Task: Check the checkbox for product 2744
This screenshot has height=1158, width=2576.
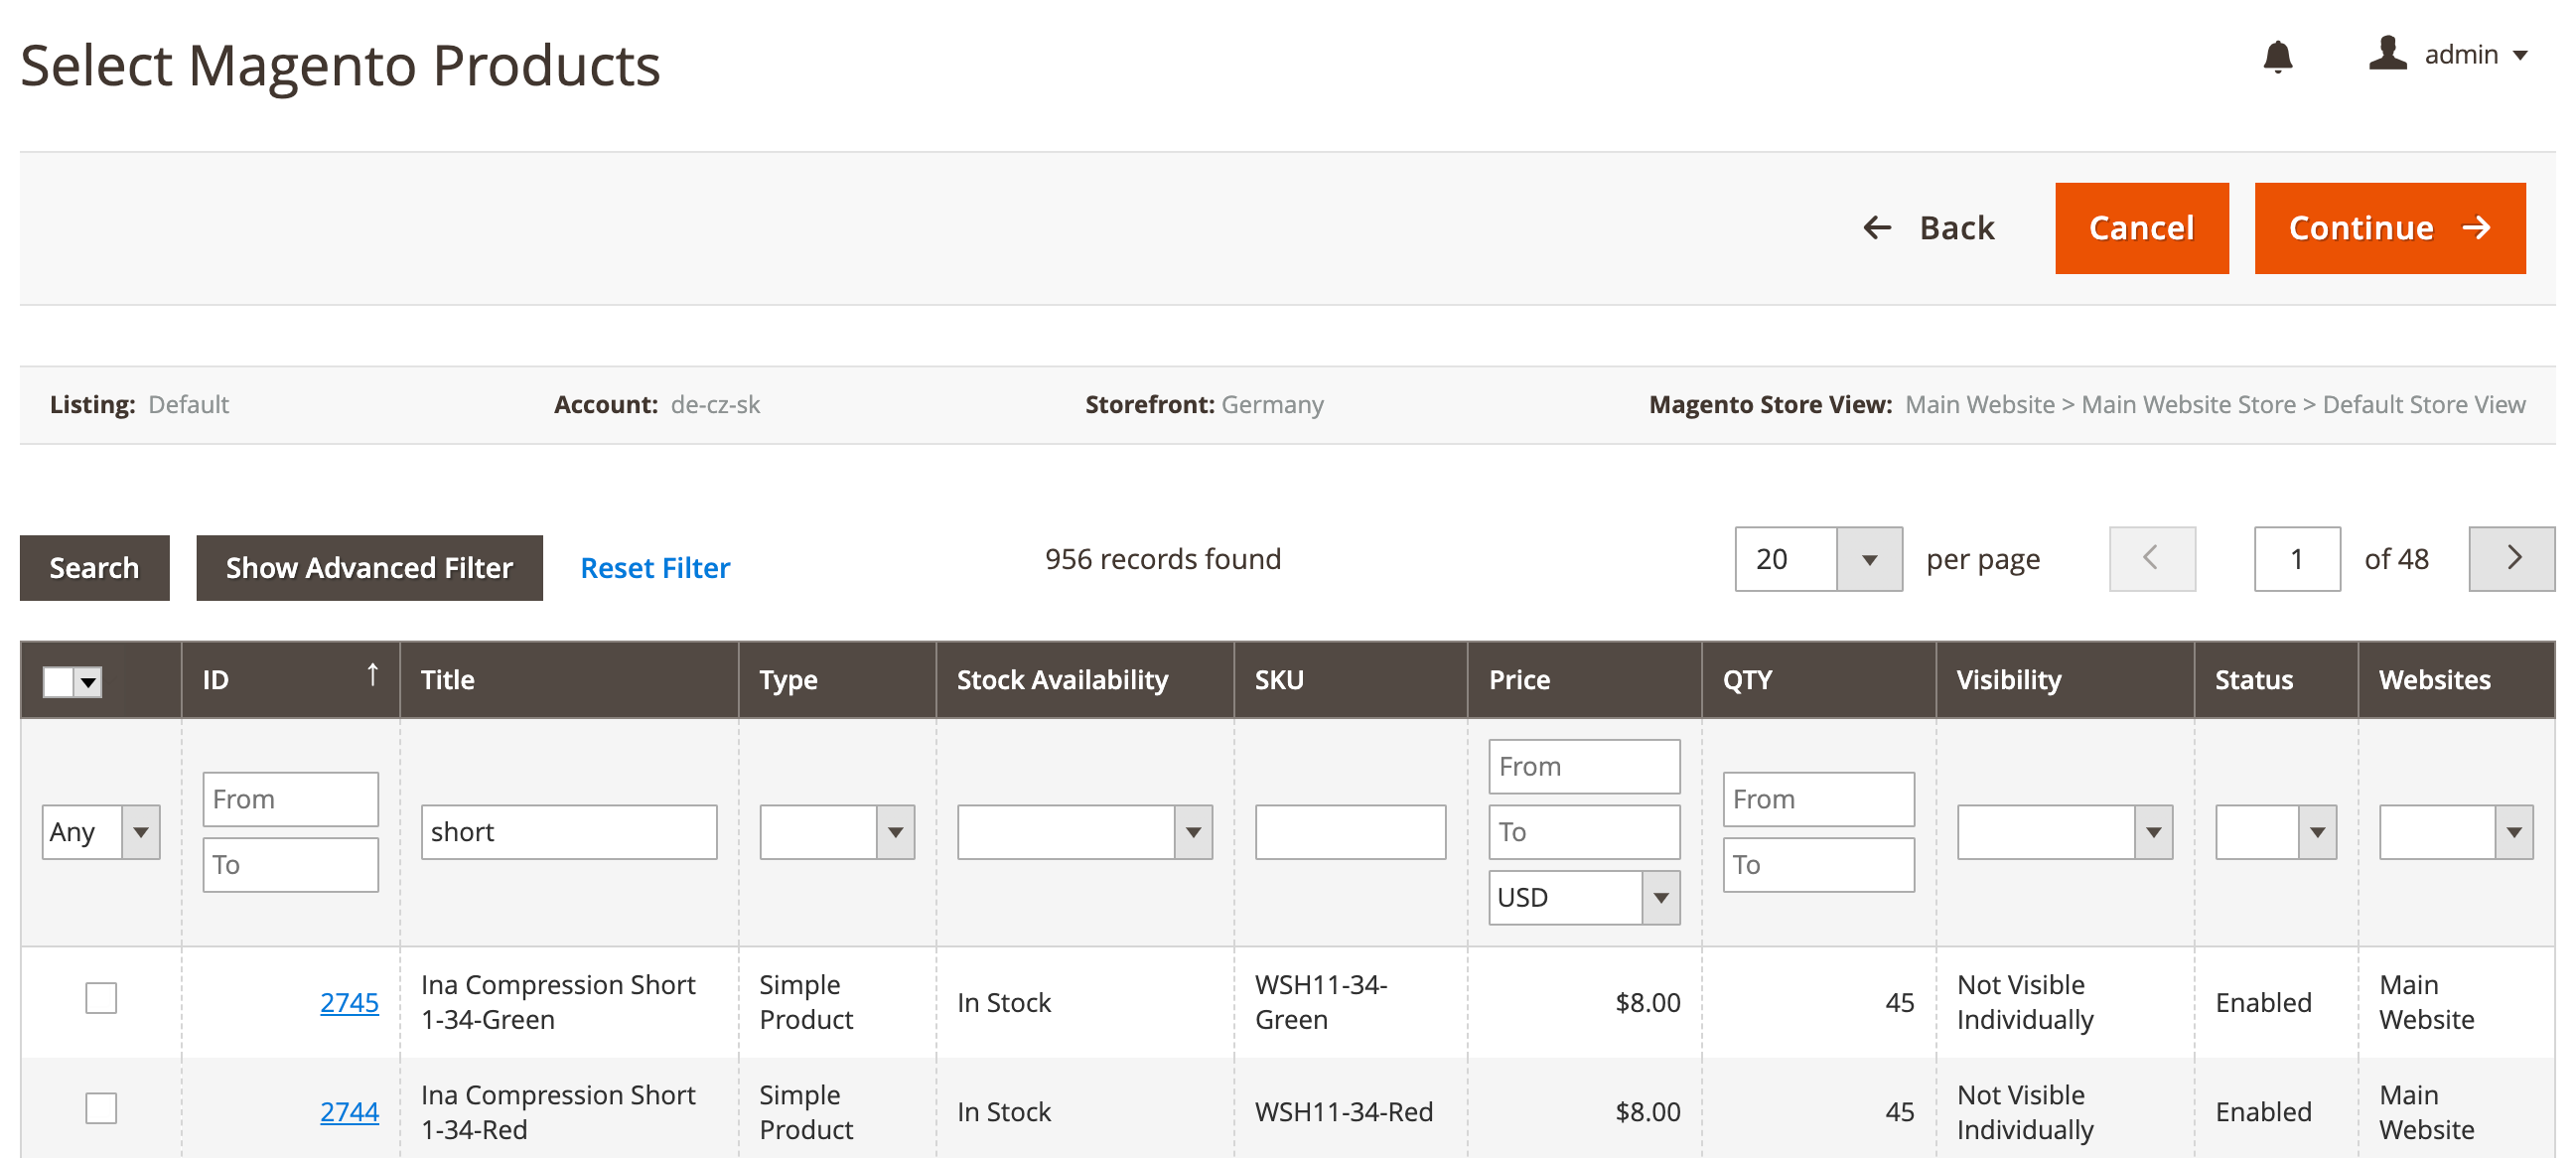Action: click(x=100, y=1108)
